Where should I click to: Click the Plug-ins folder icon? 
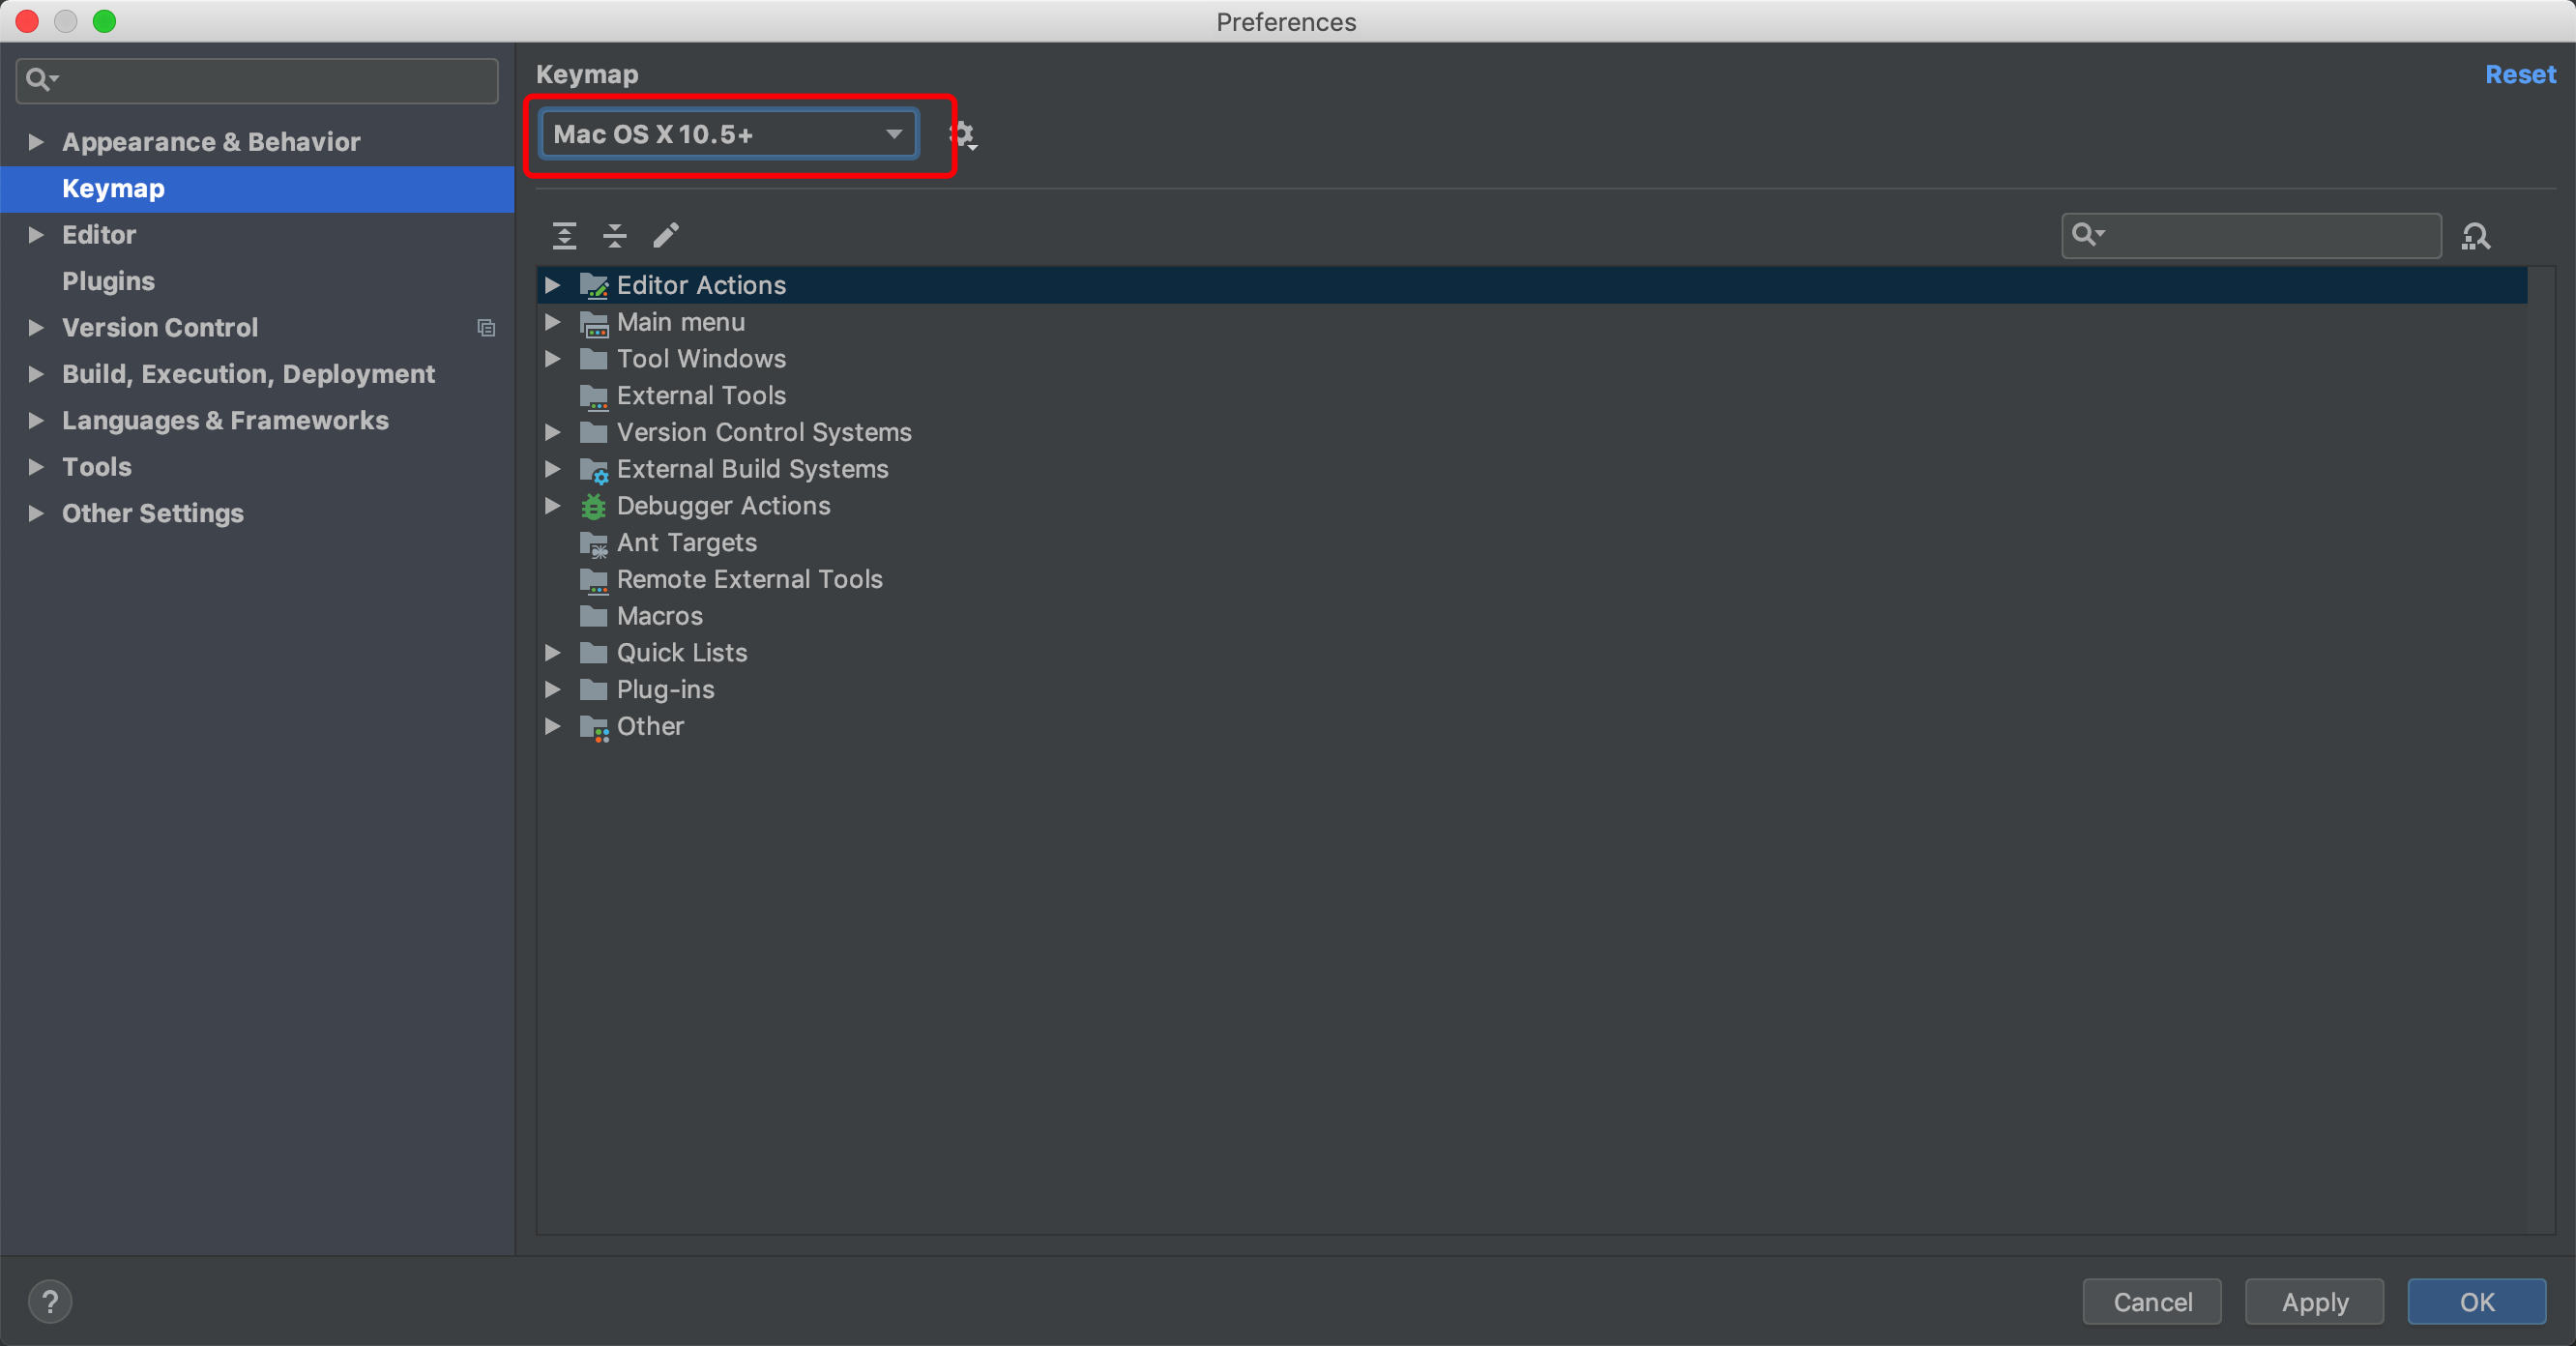[594, 690]
